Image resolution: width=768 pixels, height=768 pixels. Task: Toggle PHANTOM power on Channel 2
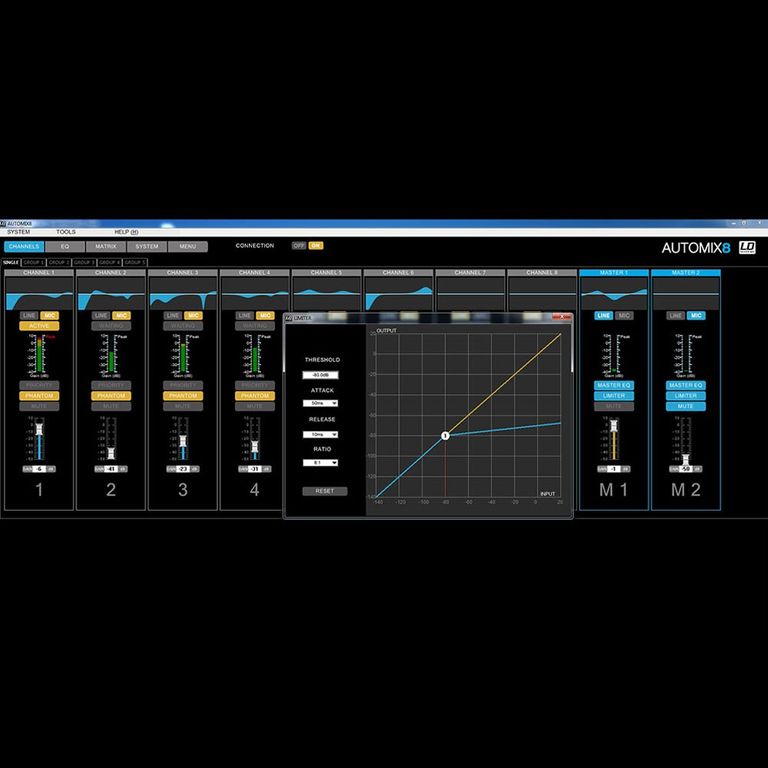click(111, 396)
